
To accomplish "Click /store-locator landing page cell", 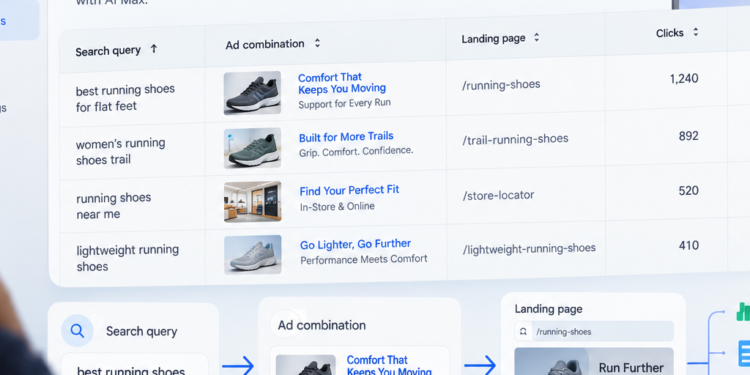I will [498, 196].
